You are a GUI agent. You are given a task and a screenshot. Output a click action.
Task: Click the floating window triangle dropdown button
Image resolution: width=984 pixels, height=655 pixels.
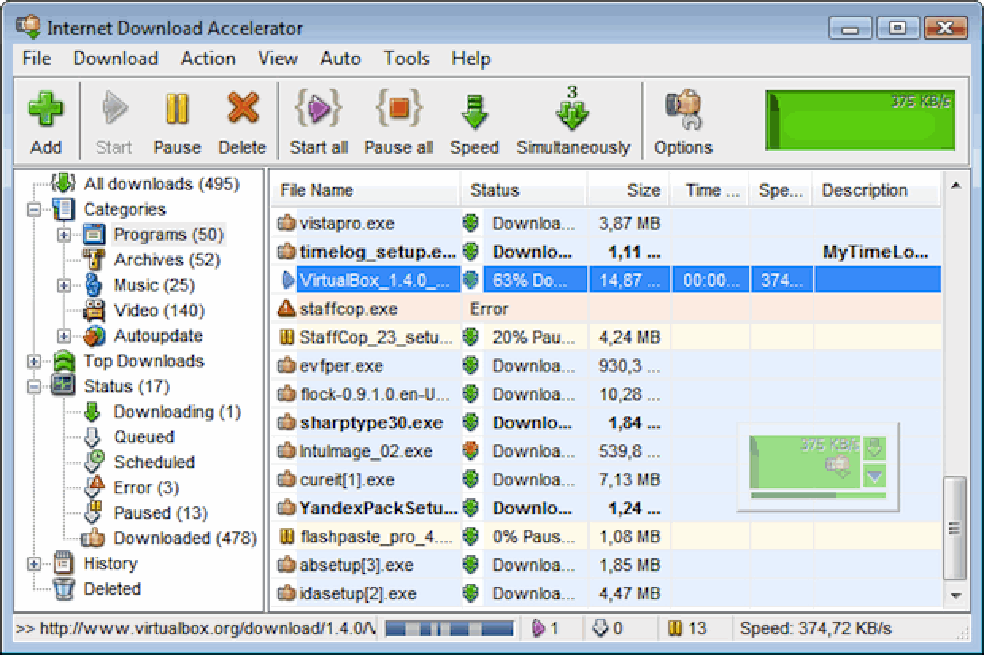click(875, 477)
